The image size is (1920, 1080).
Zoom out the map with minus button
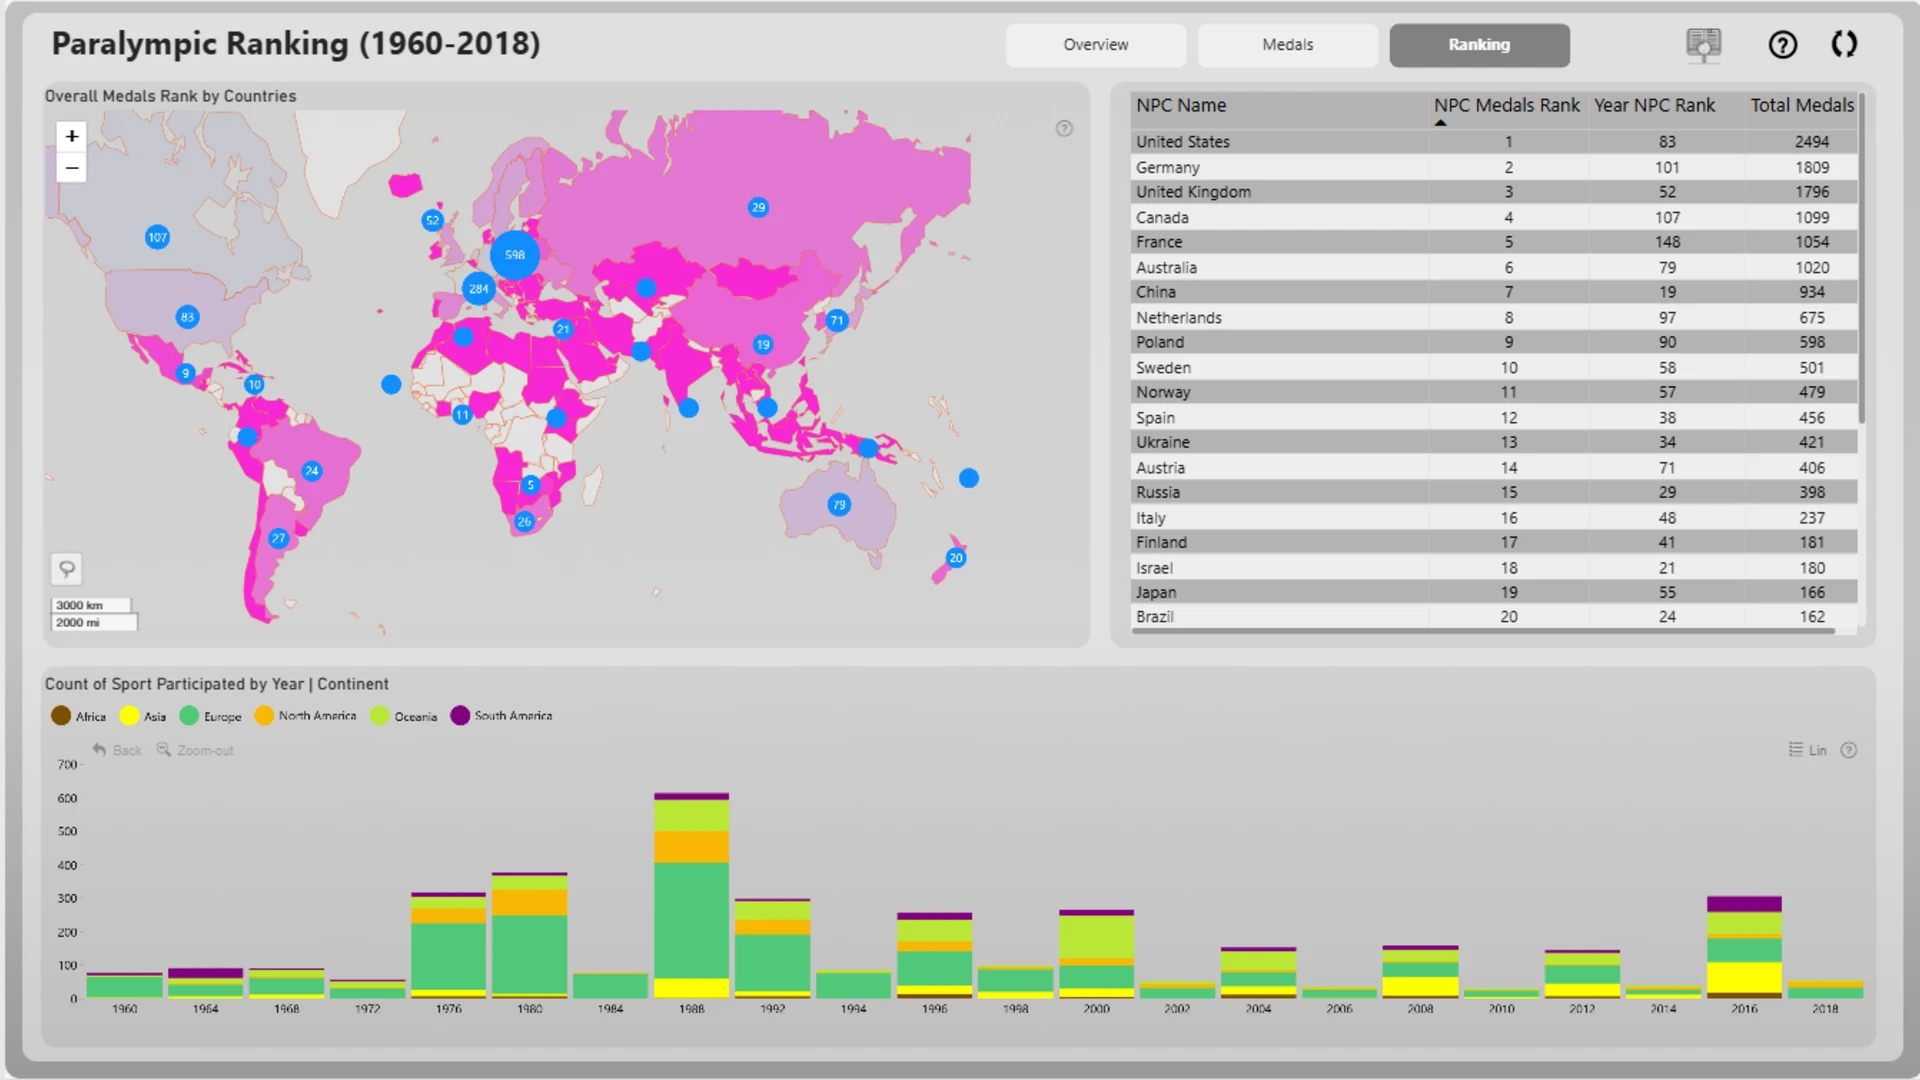click(72, 168)
